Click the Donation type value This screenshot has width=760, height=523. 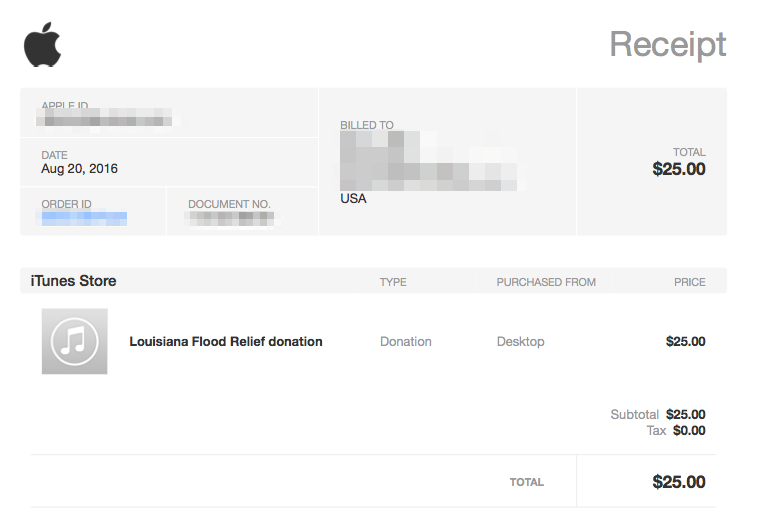pos(406,342)
